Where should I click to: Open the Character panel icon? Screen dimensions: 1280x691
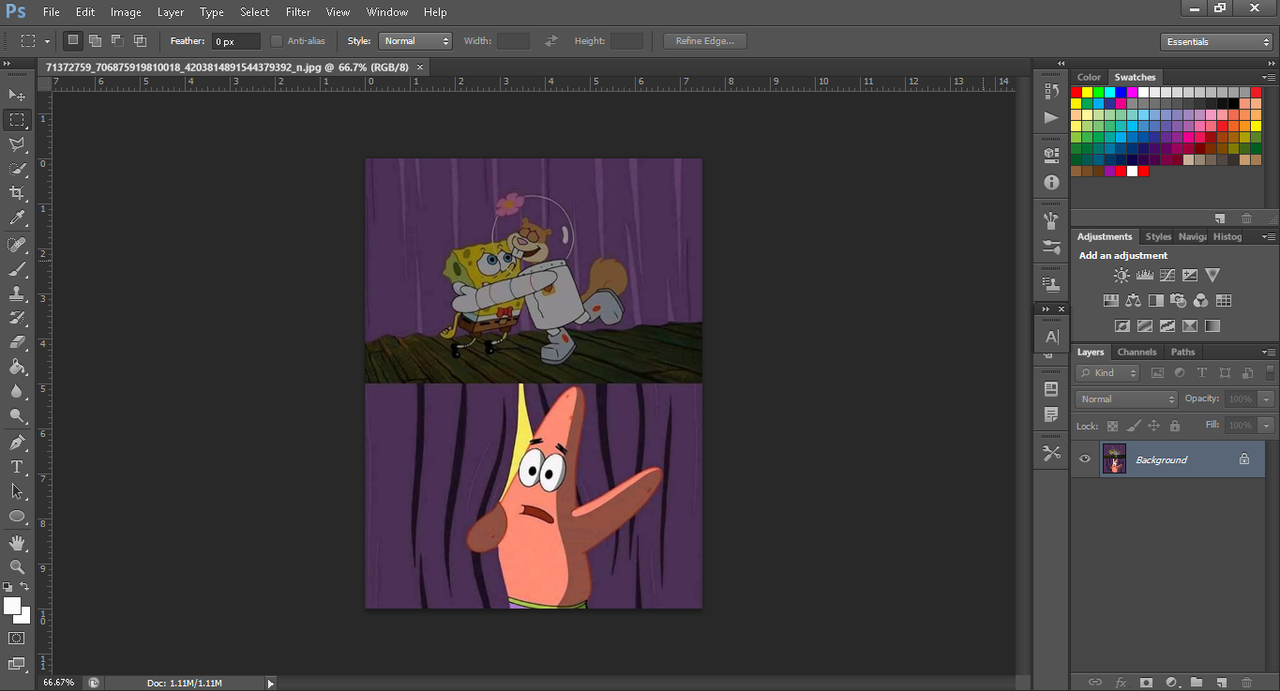[1051, 337]
